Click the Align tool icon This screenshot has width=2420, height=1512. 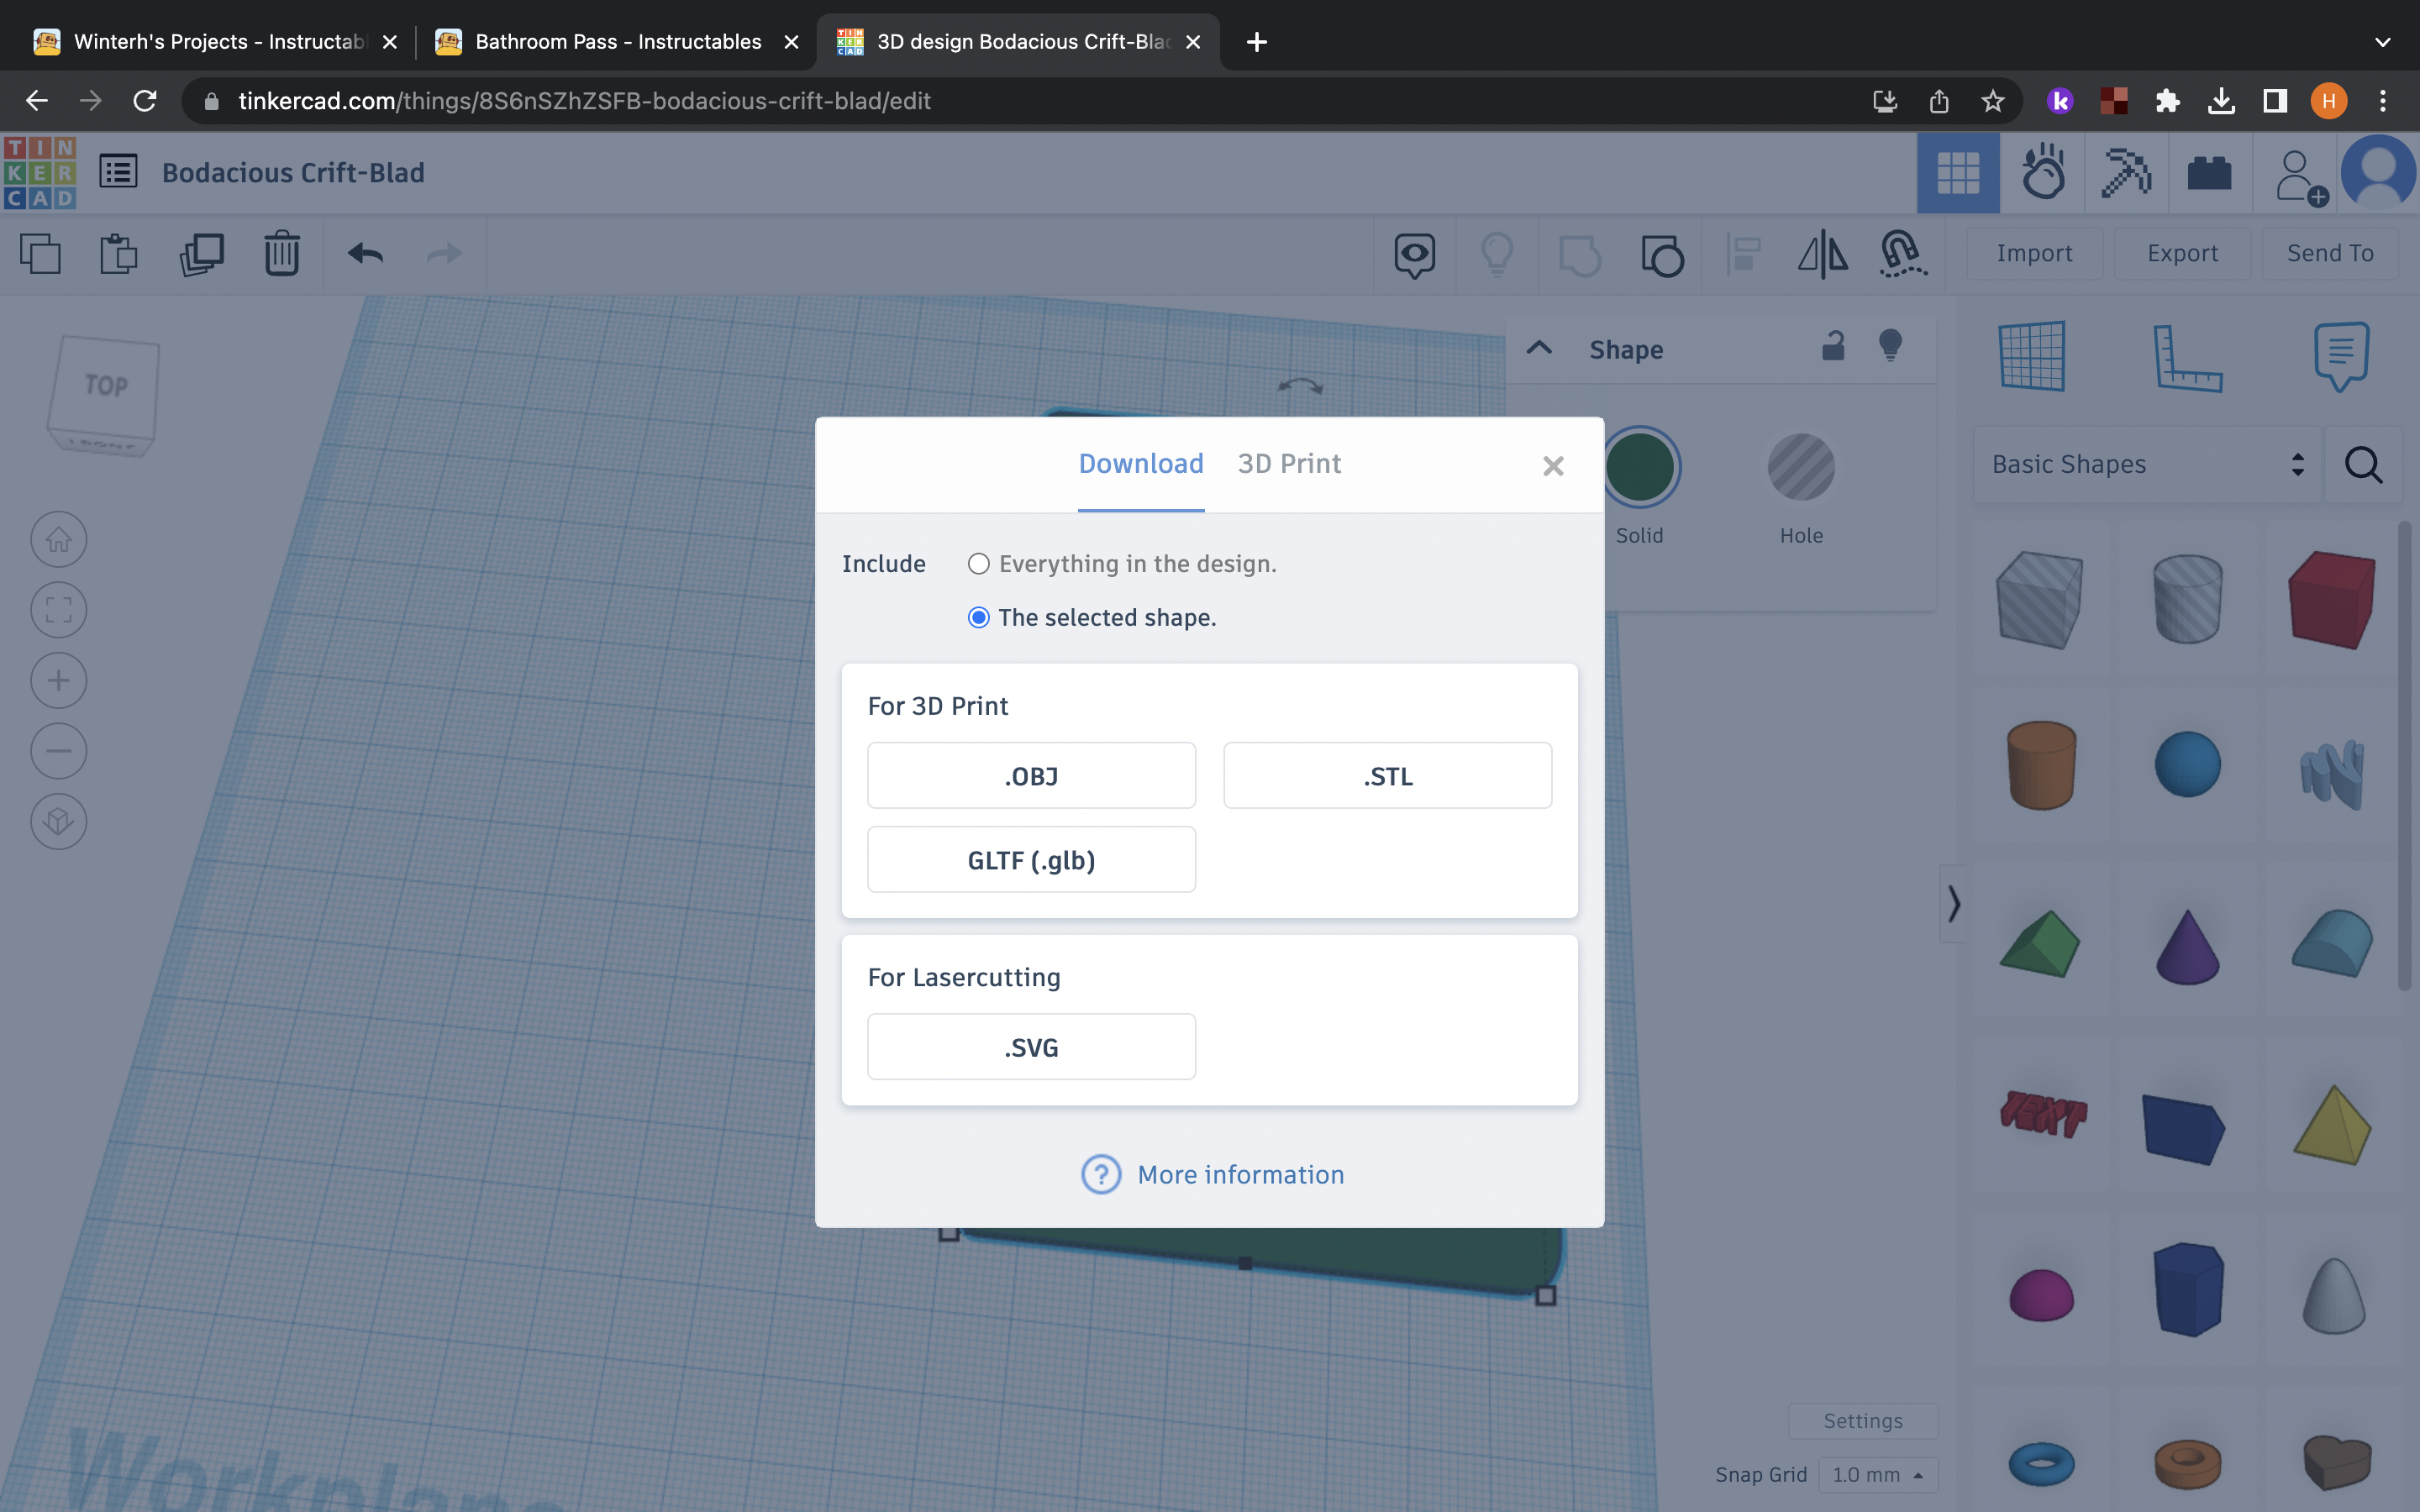[x=1744, y=255]
